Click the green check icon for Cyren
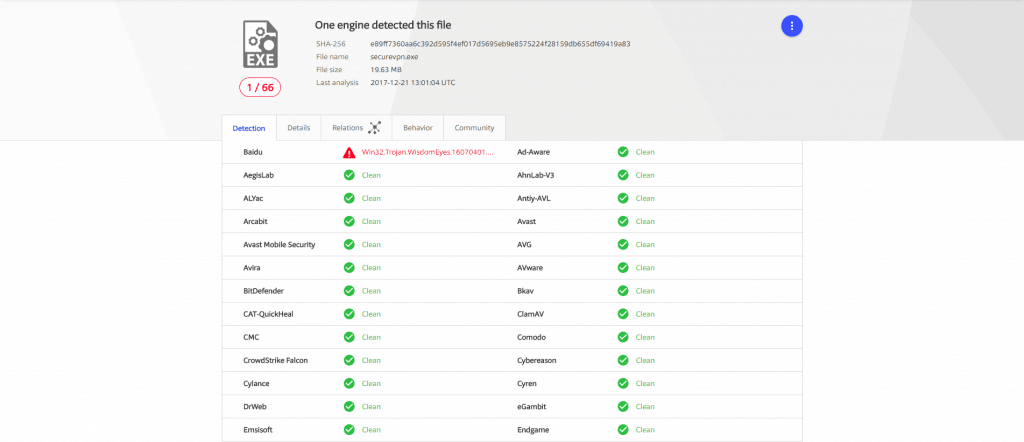This screenshot has height=442, width=1024. pos(623,383)
